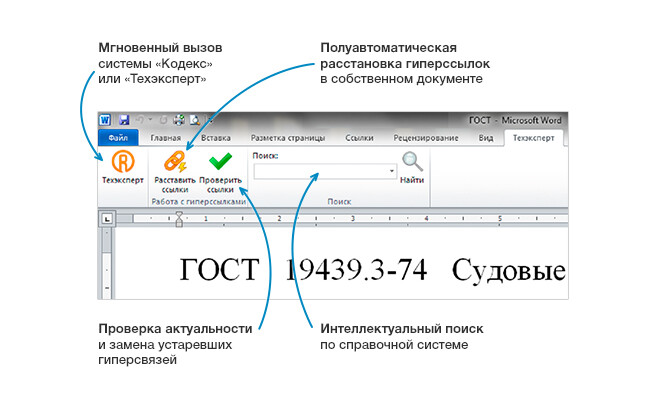648x409 pixels.
Task: Click the word ГОСТ in the document
Action: coord(219,270)
